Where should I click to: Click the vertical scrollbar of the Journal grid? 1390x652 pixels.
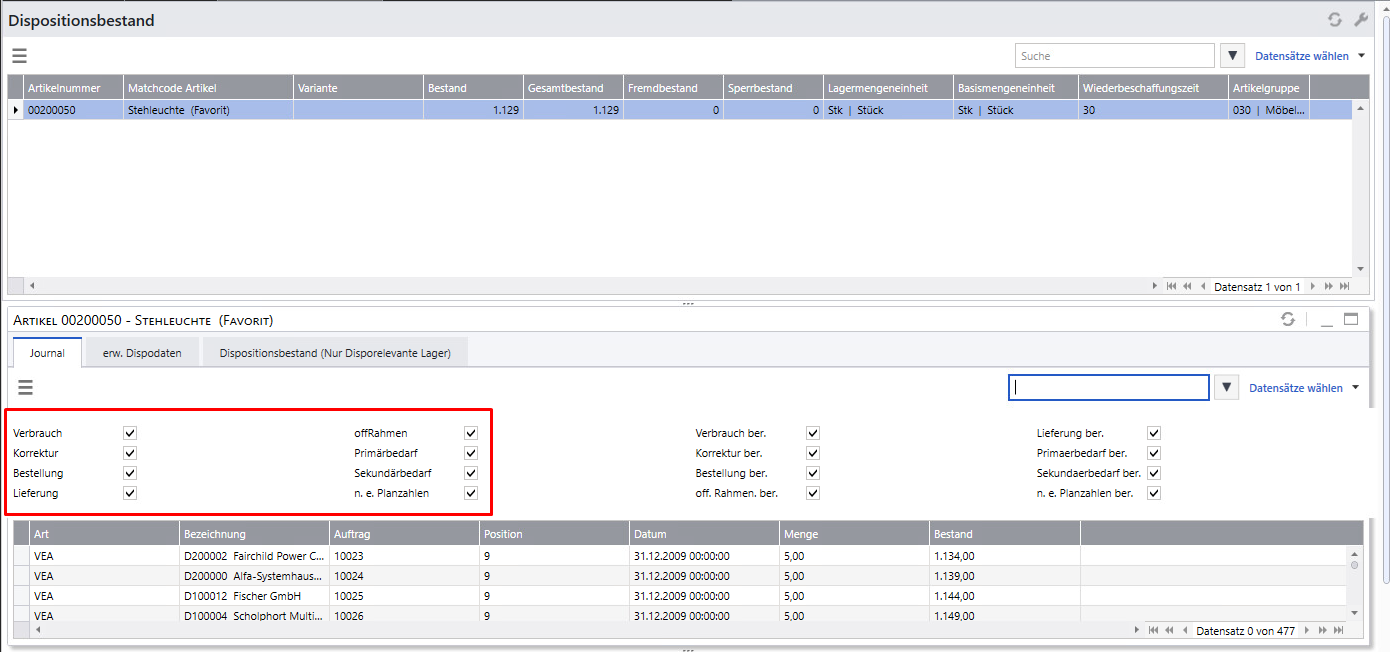(x=1355, y=585)
